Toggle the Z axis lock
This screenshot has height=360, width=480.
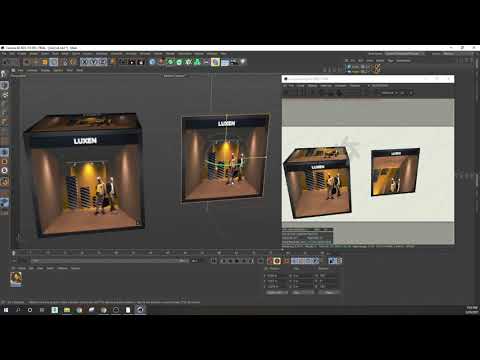tap(103, 62)
